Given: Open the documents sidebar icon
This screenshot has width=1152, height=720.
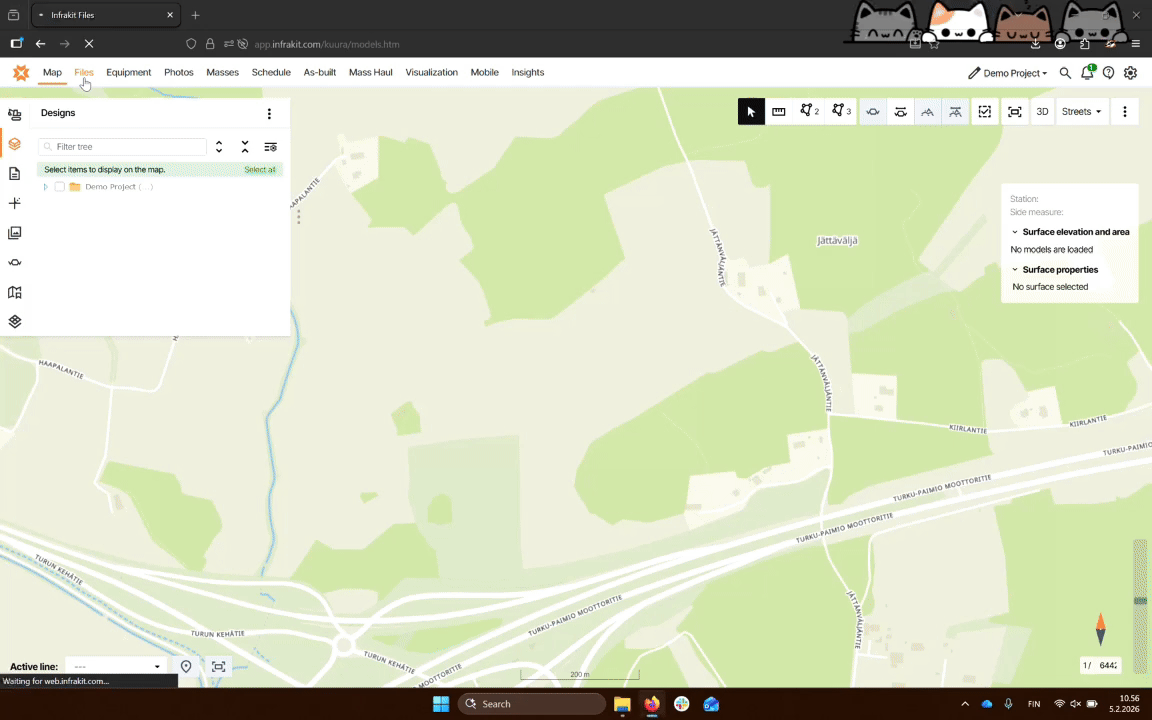Looking at the screenshot, I should tap(15, 173).
